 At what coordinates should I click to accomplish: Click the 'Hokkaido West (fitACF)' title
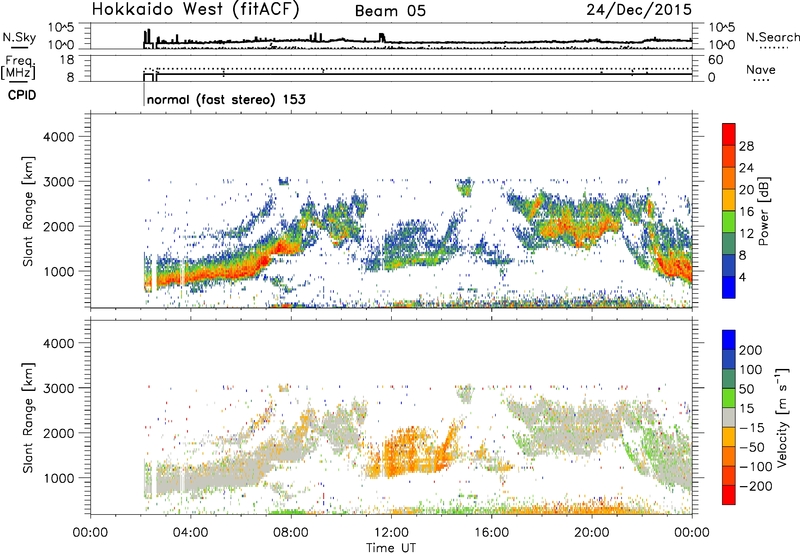pos(195,9)
